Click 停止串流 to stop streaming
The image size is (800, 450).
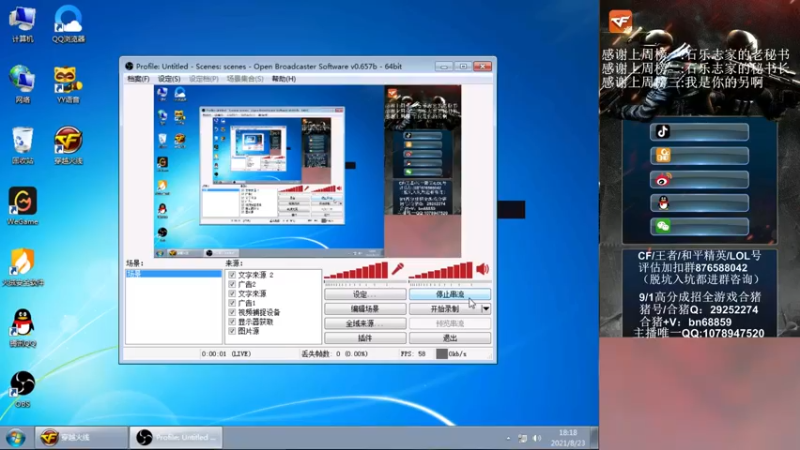pos(450,294)
